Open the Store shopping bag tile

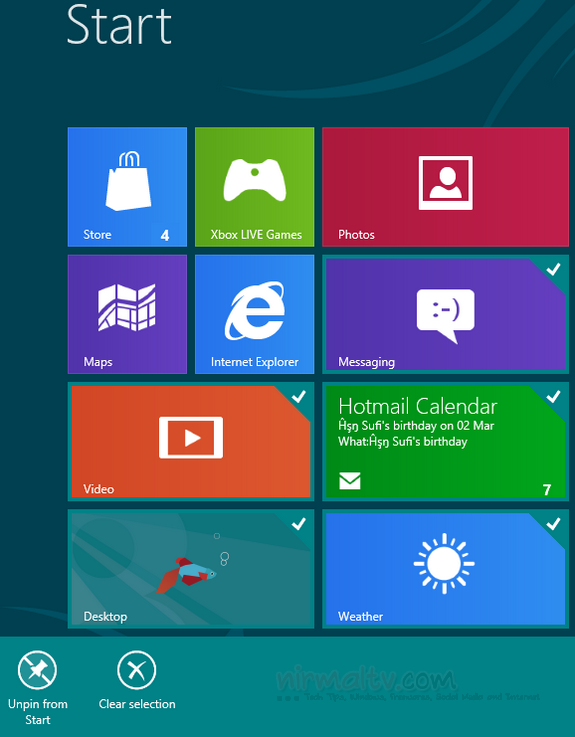(127, 187)
